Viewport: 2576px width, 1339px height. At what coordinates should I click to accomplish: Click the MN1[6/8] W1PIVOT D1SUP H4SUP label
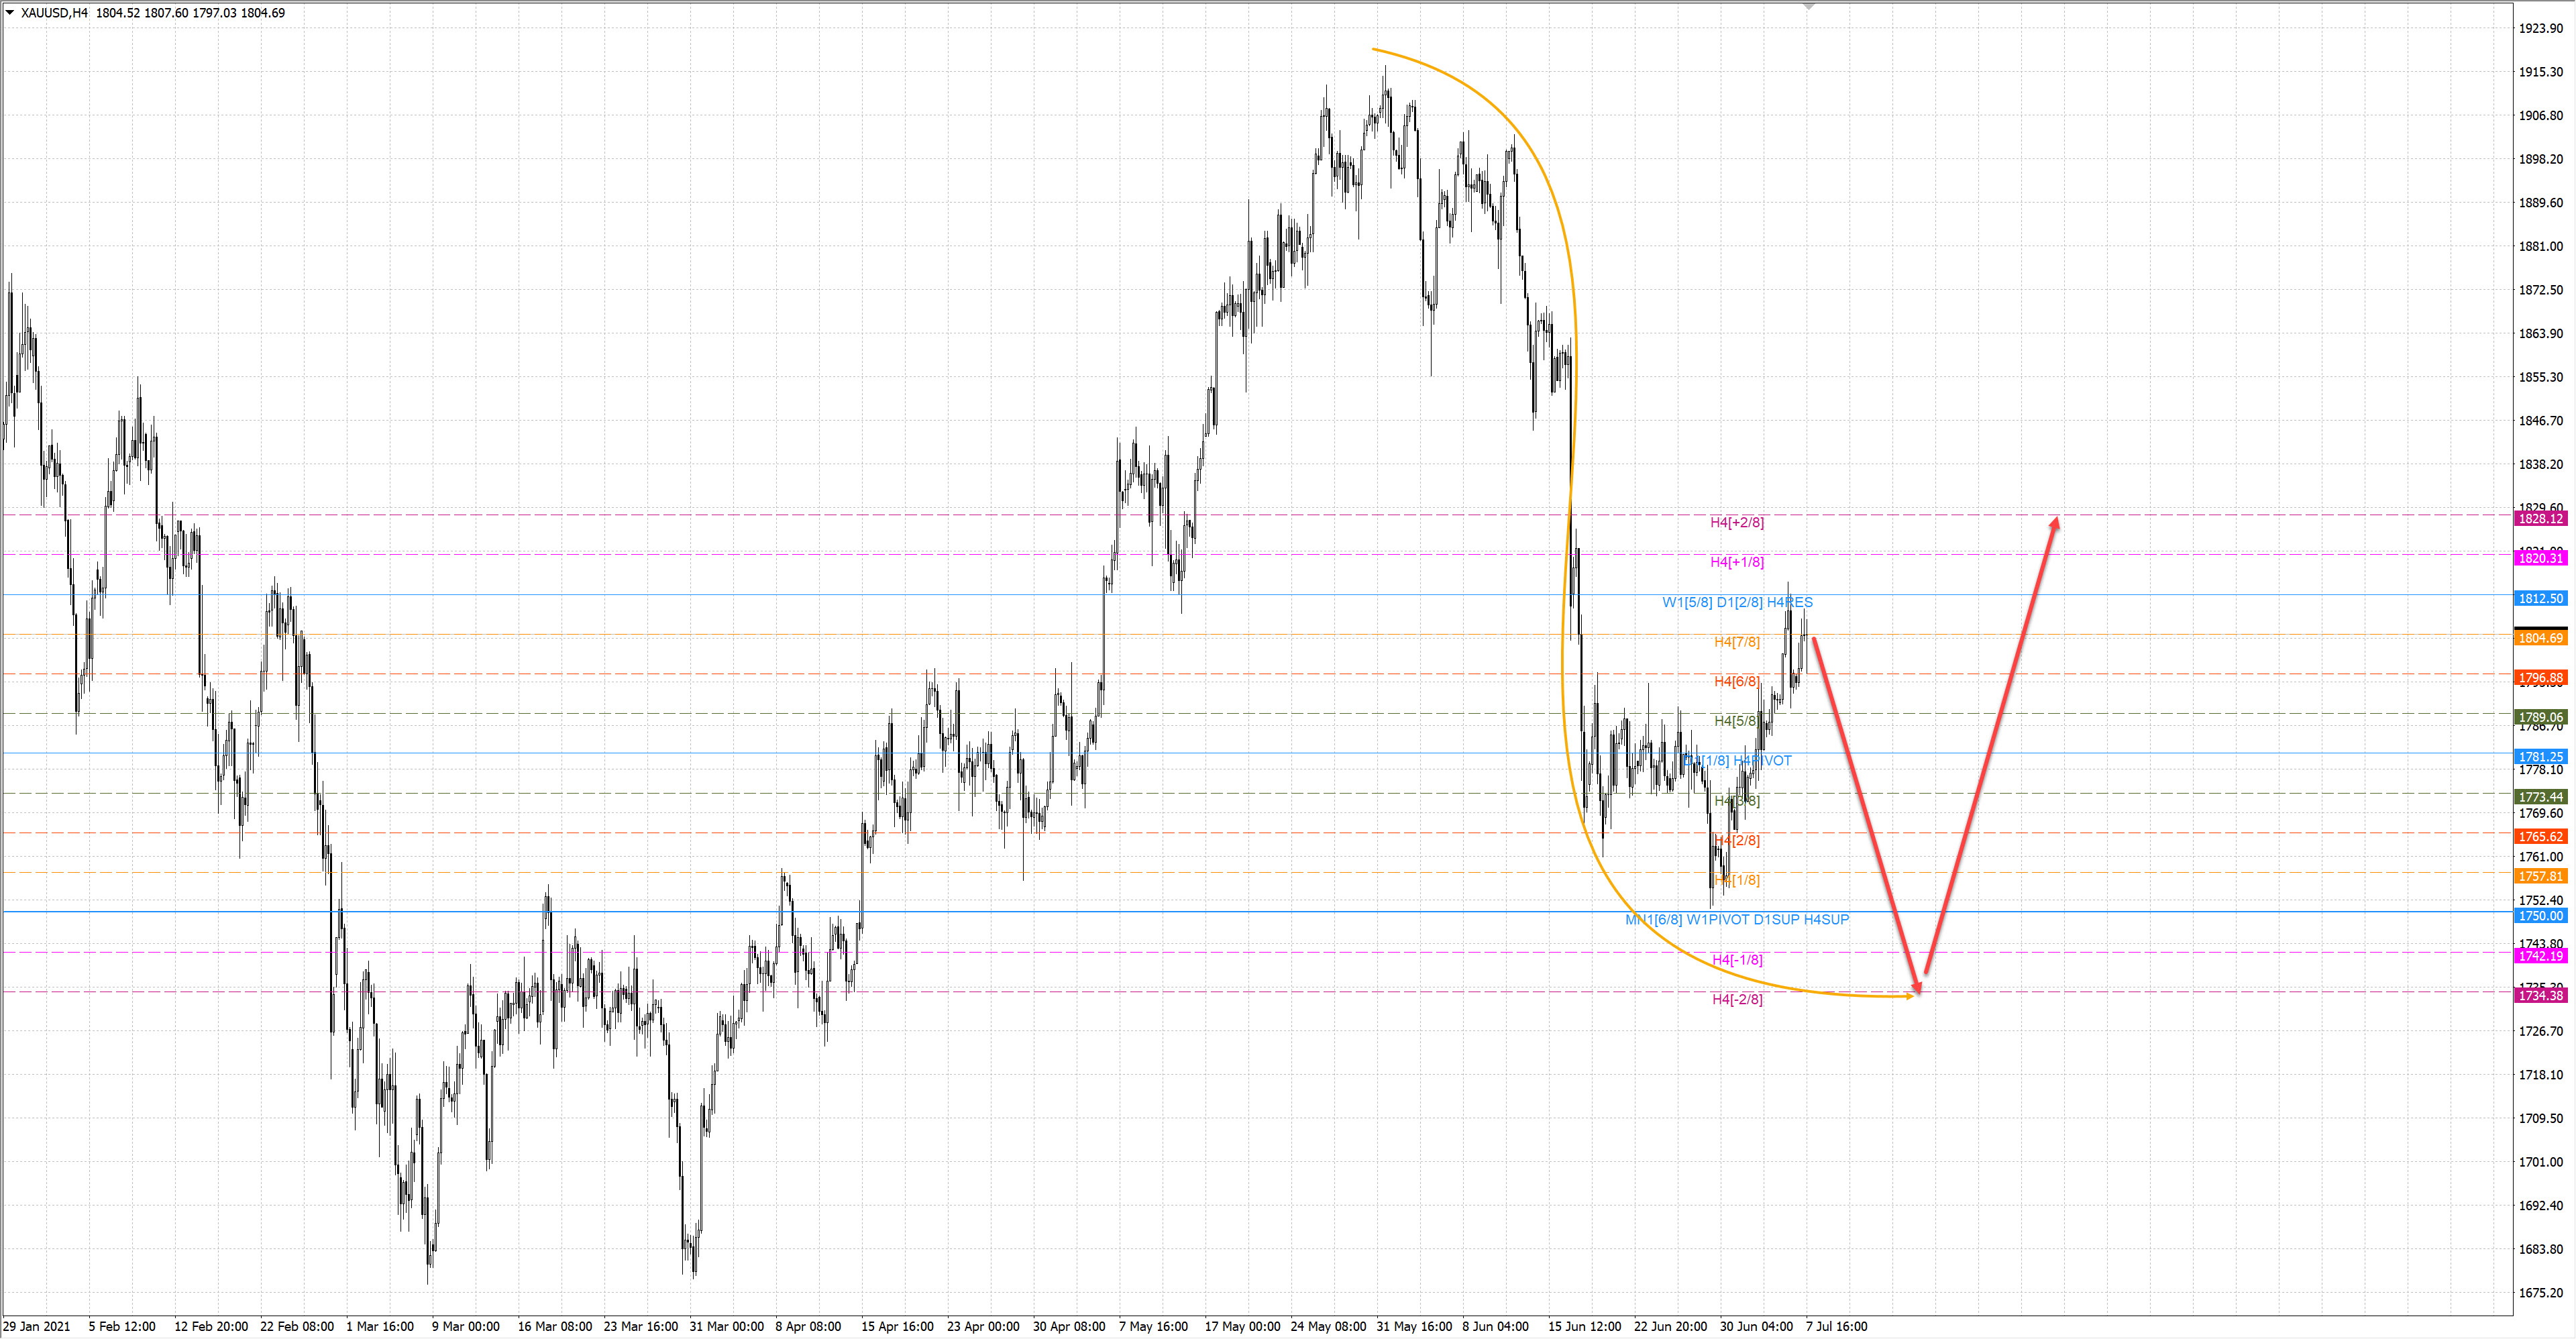1737,919
